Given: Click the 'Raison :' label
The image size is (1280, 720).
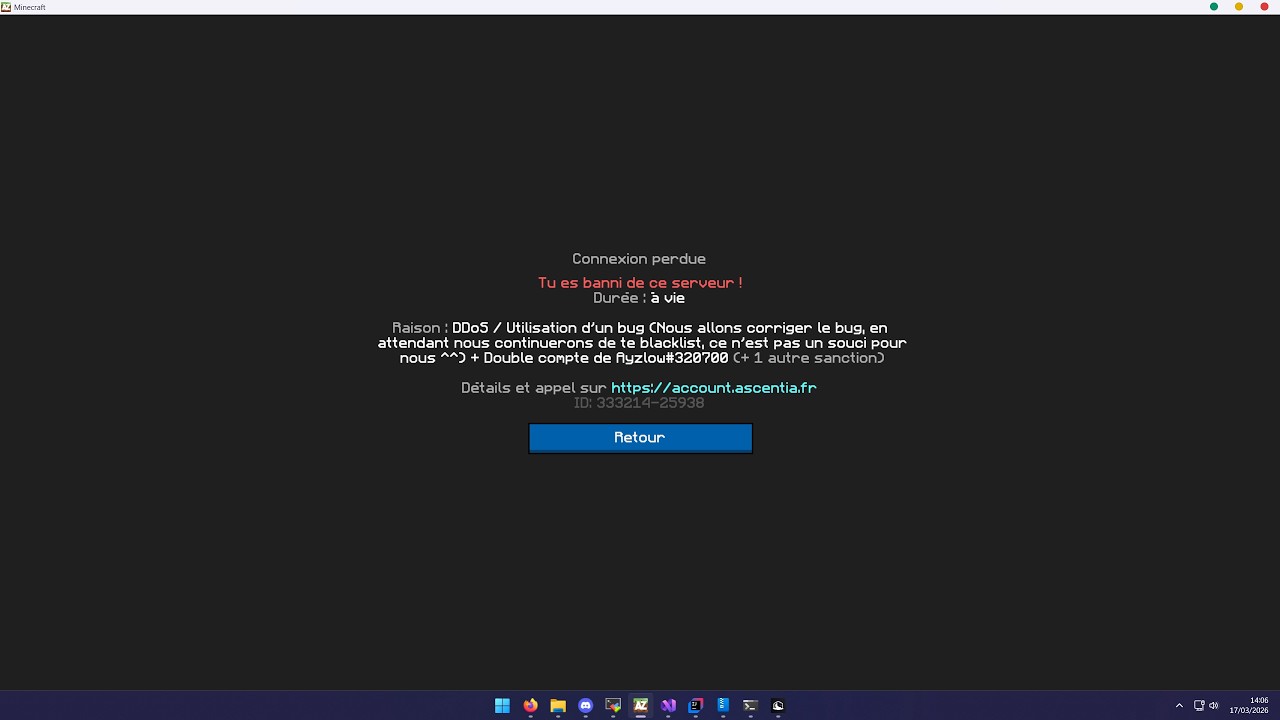Looking at the screenshot, I should pos(420,328).
